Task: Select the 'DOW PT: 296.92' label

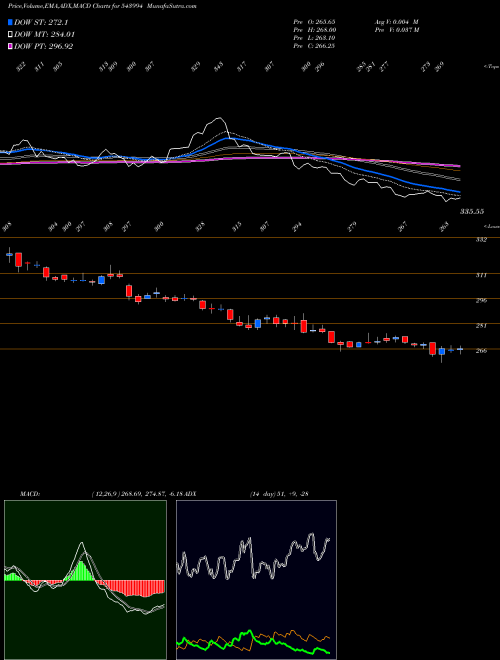Action: [x=44, y=46]
